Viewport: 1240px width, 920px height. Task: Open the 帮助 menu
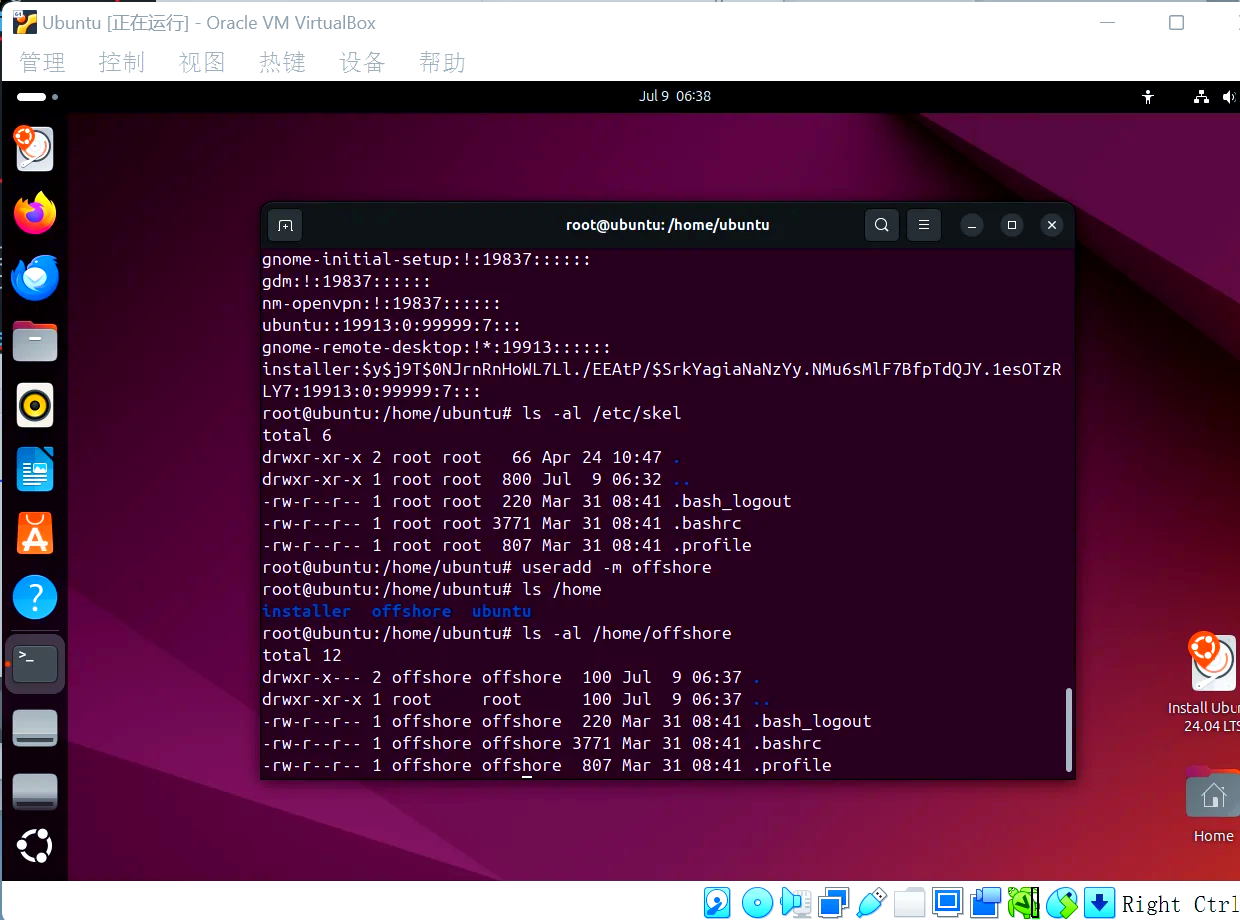pos(442,63)
